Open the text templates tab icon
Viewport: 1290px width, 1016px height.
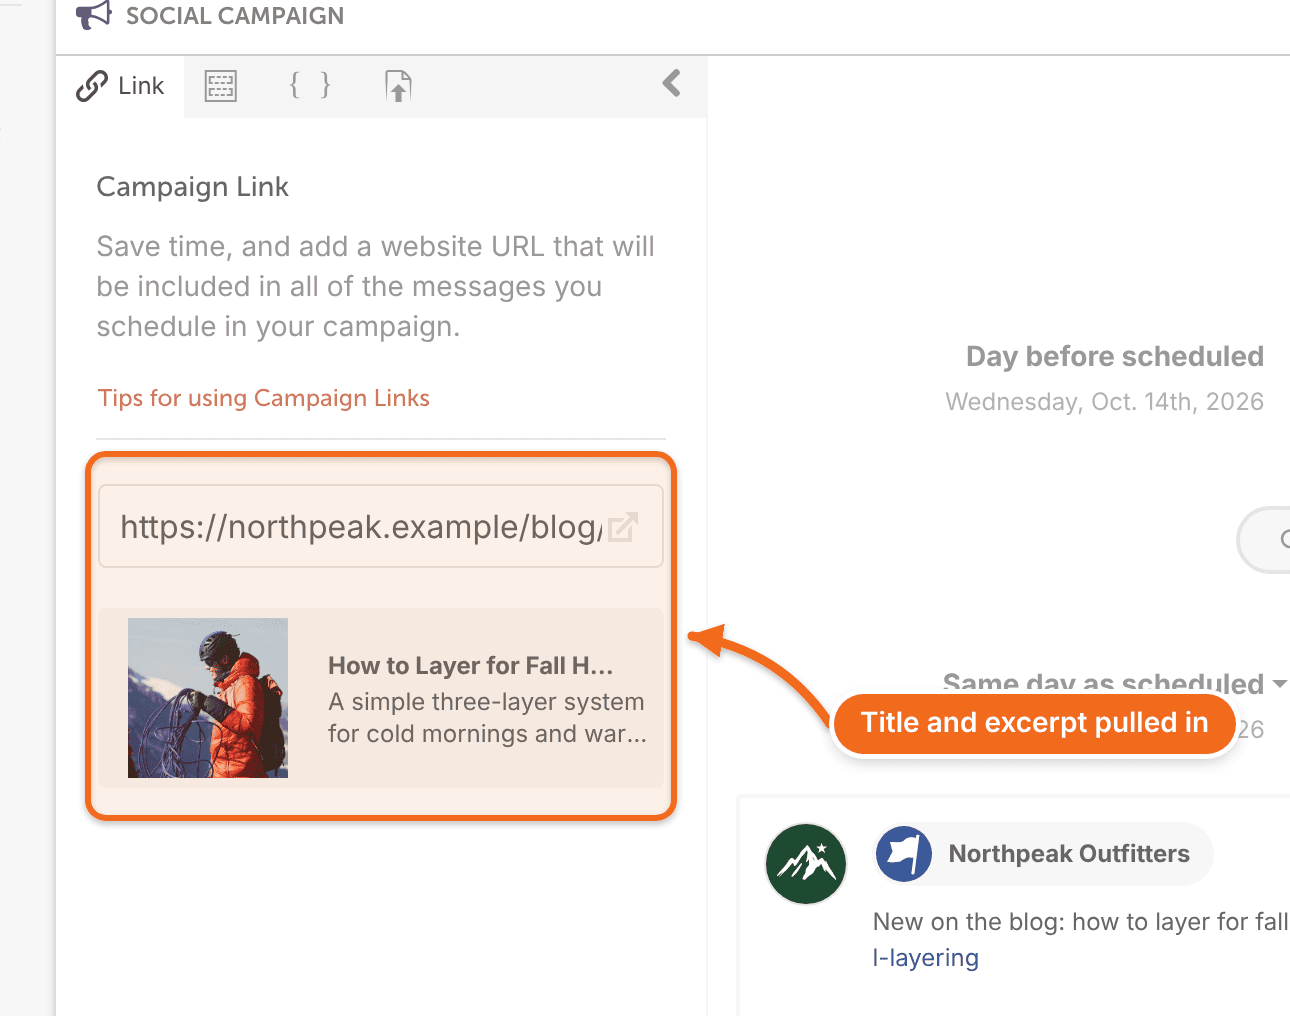click(221, 86)
